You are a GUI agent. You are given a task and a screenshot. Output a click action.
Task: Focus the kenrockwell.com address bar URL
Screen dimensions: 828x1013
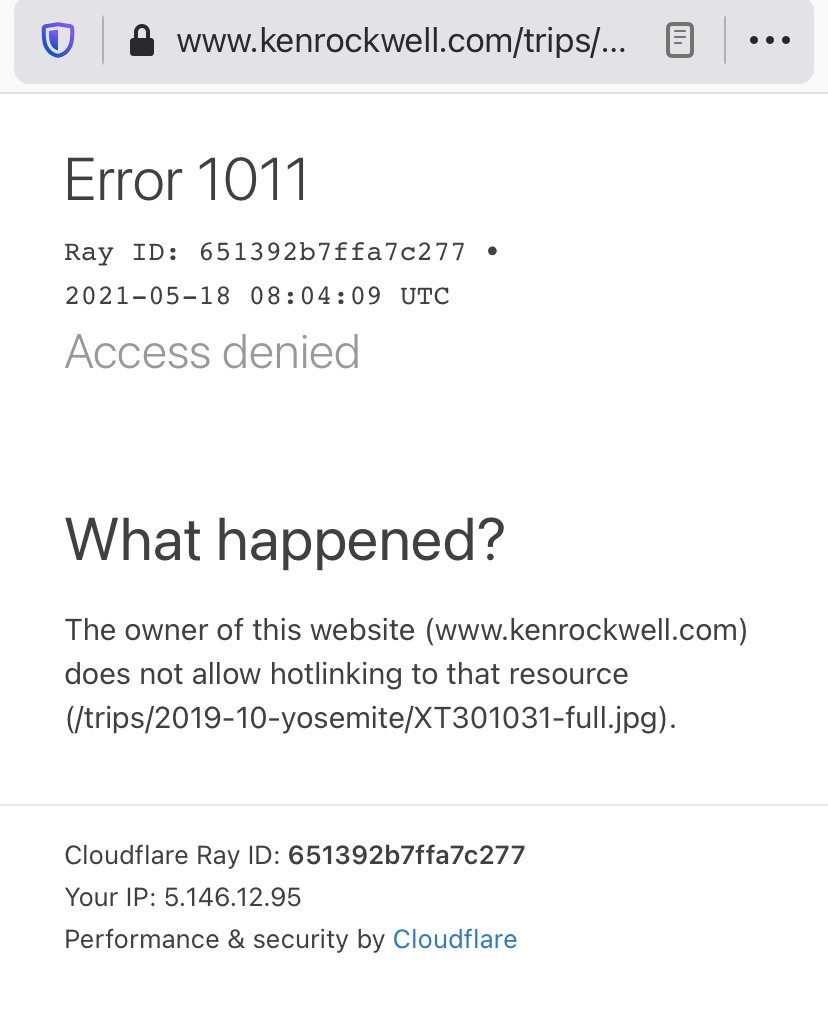pyautogui.click(x=402, y=40)
